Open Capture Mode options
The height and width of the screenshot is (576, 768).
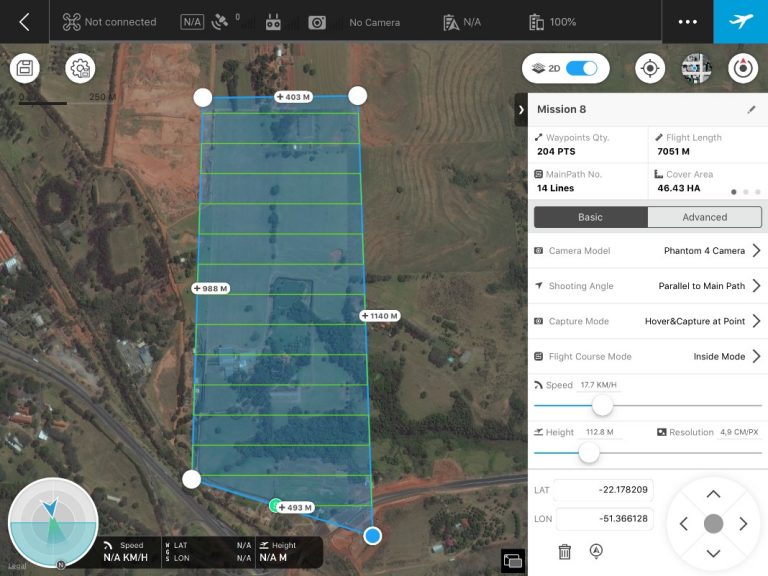pyautogui.click(x=648, y=321)
